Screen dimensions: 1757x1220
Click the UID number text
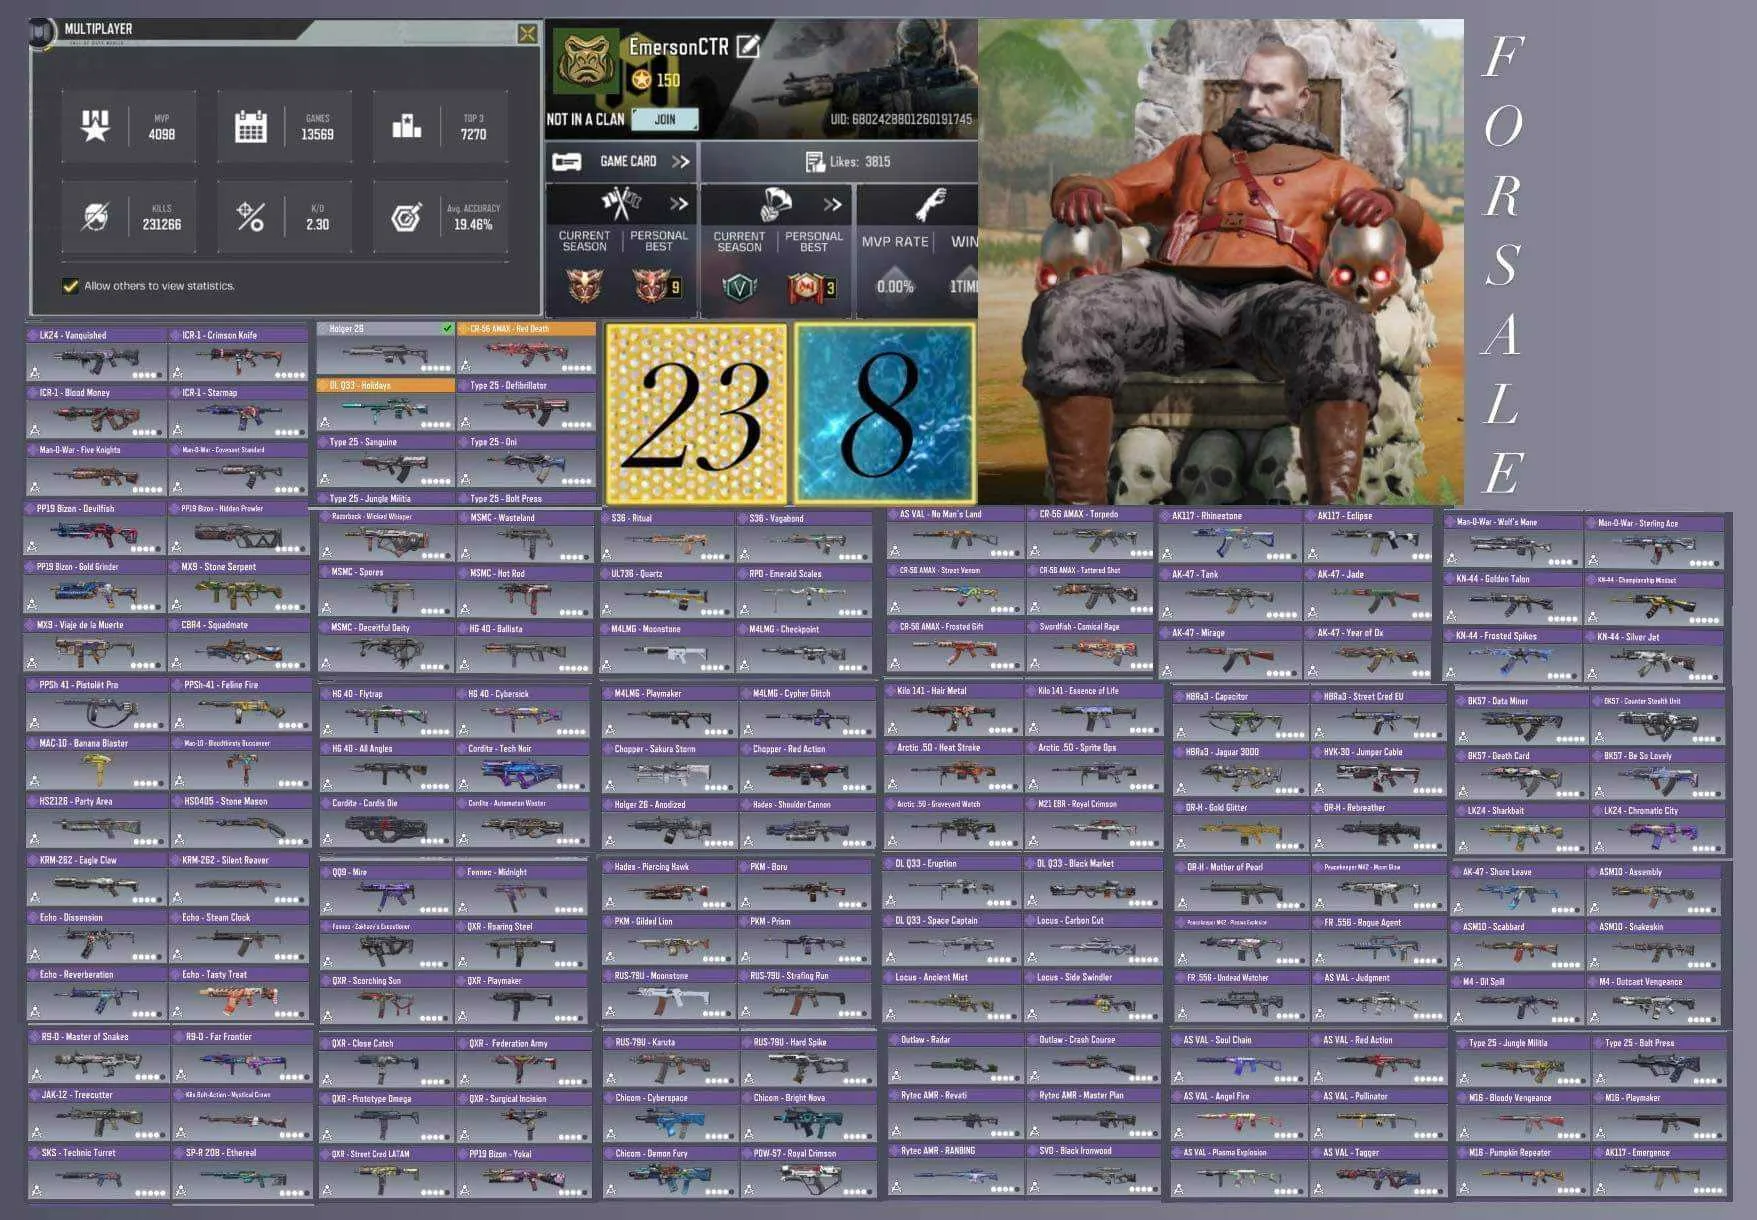tap(901, 119)
